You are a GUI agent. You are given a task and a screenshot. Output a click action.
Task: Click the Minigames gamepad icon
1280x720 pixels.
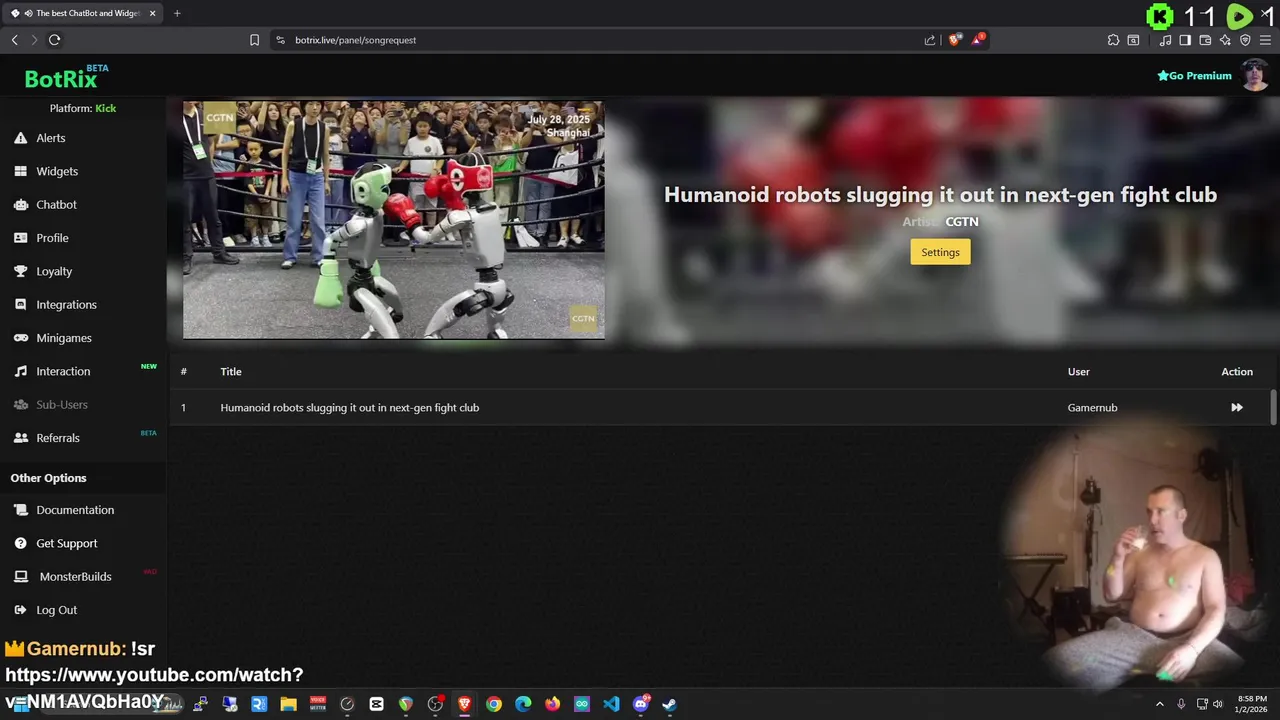(20, 338)
